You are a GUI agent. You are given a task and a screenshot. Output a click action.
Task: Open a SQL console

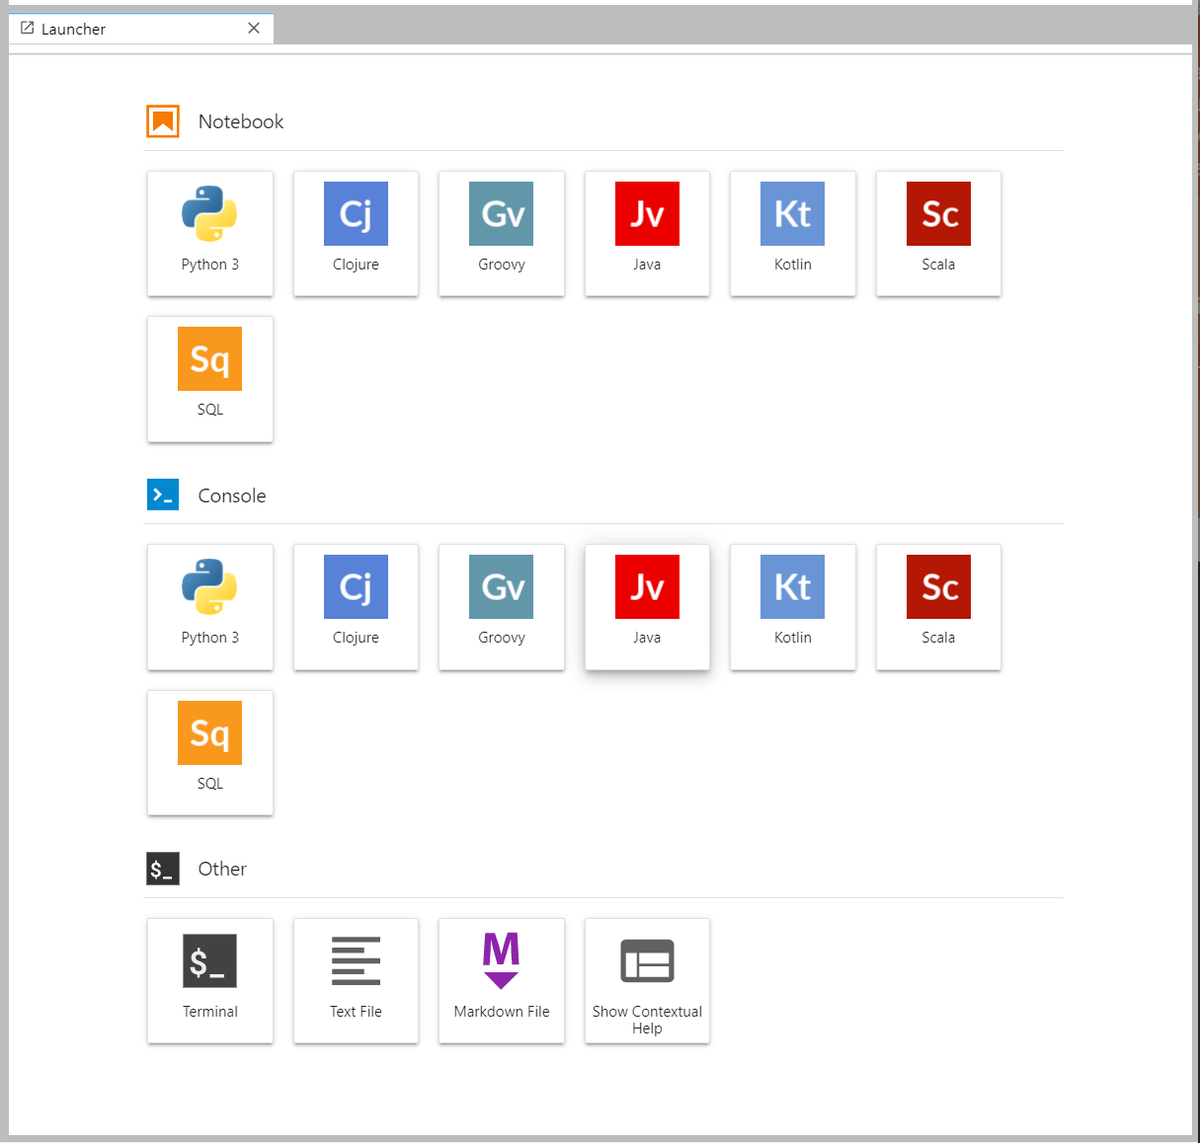(210, 752)
